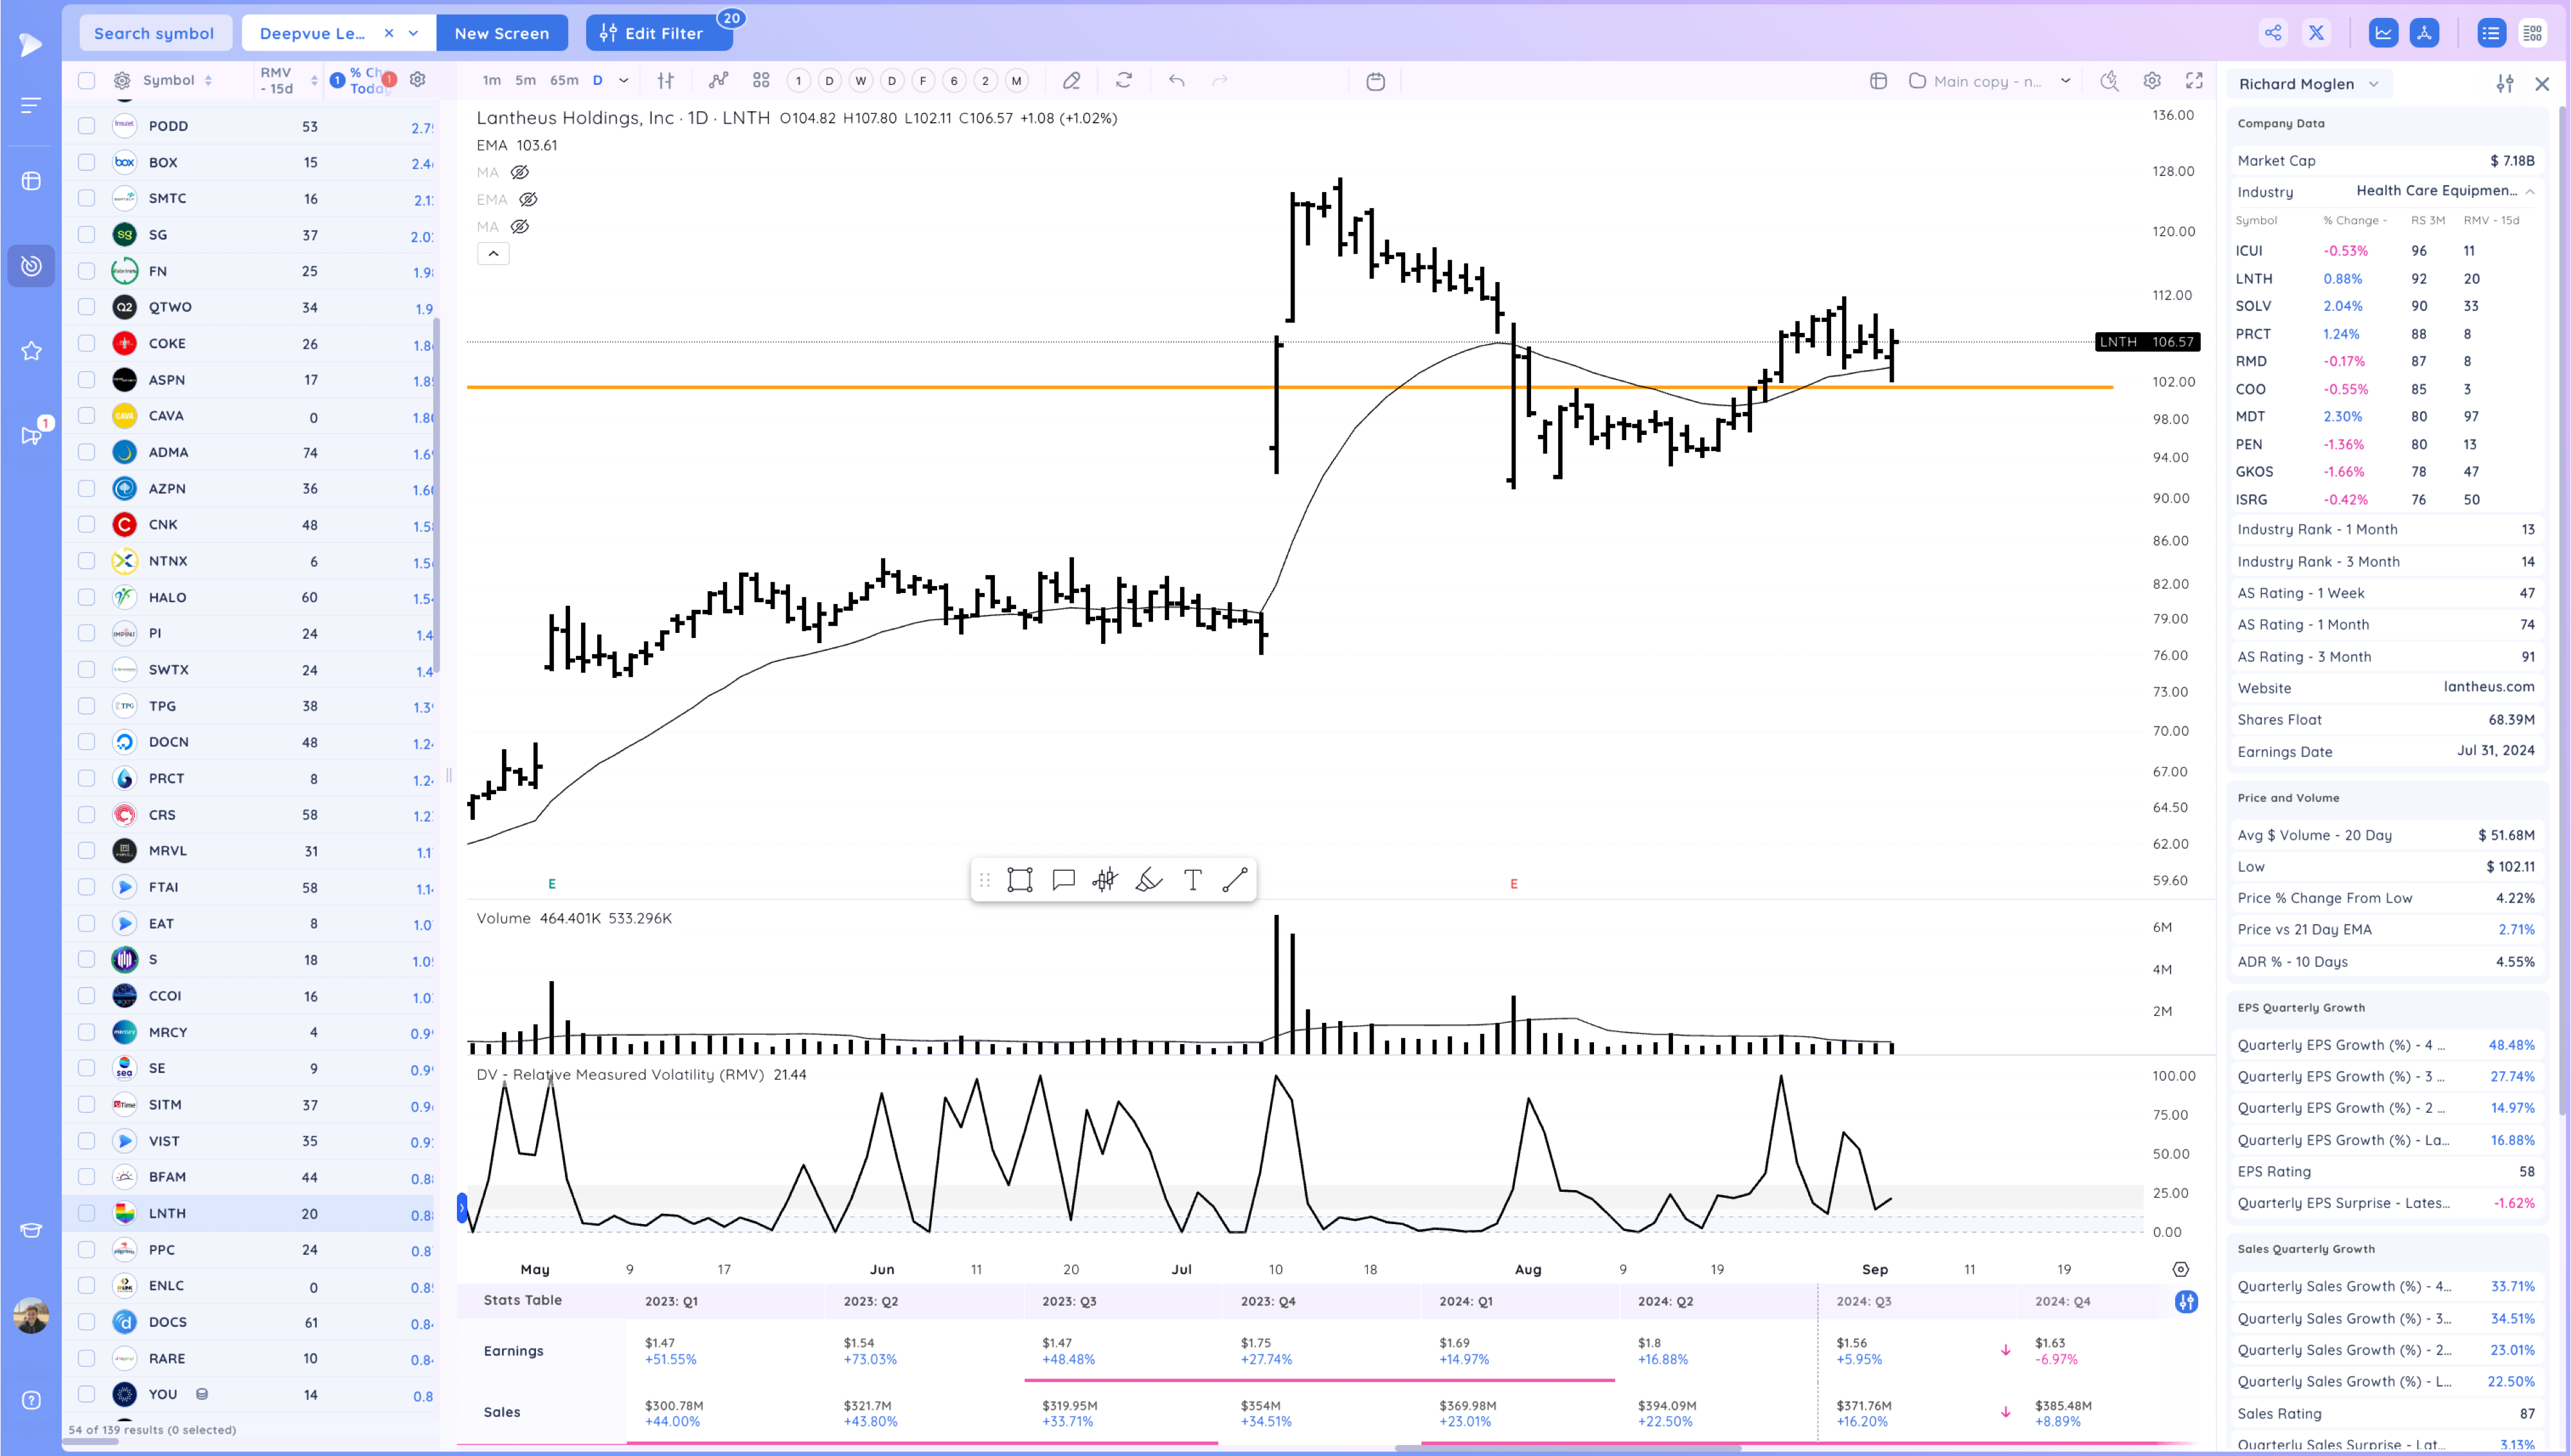Check the checkbox next to LNTH

86,1213
